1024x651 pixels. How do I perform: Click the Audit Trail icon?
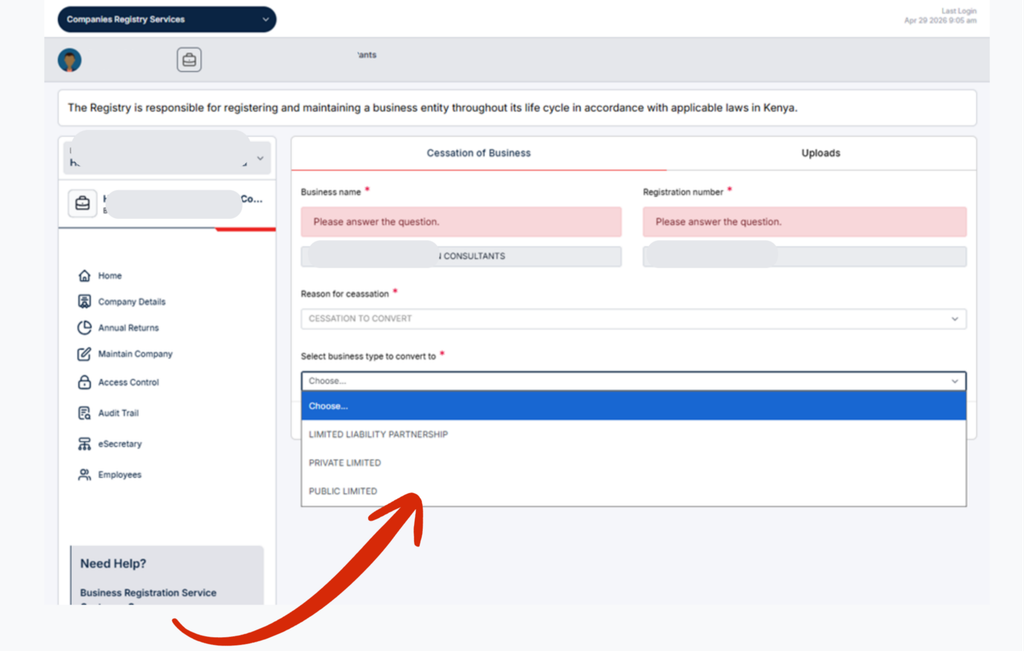pos(84,413)
